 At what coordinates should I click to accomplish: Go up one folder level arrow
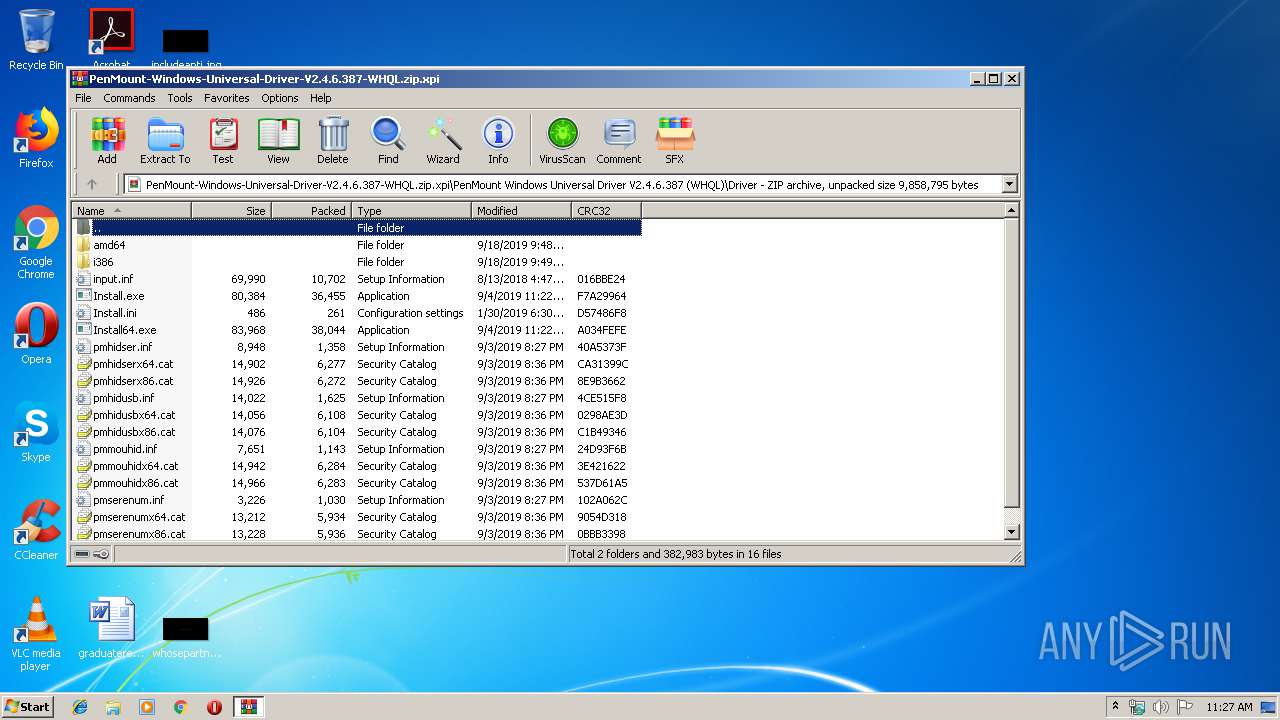92,184
